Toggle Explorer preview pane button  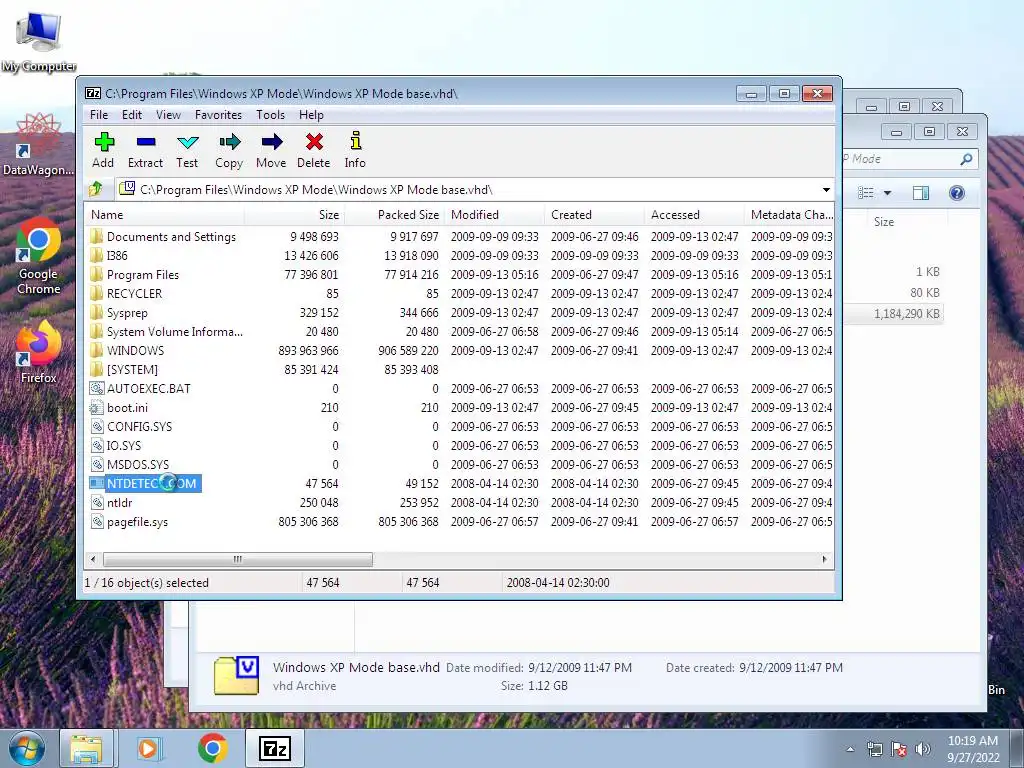coord(921,193)
